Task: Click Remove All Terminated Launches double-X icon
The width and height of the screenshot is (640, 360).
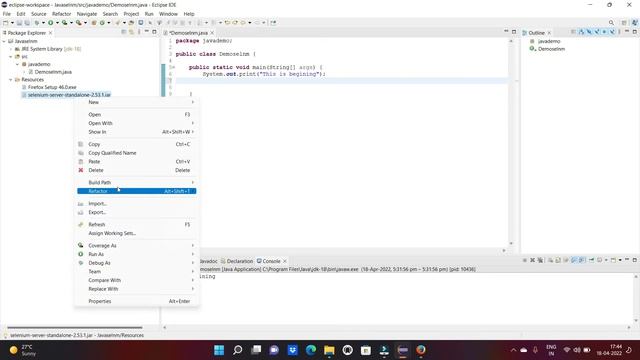Action: (540, 260)
